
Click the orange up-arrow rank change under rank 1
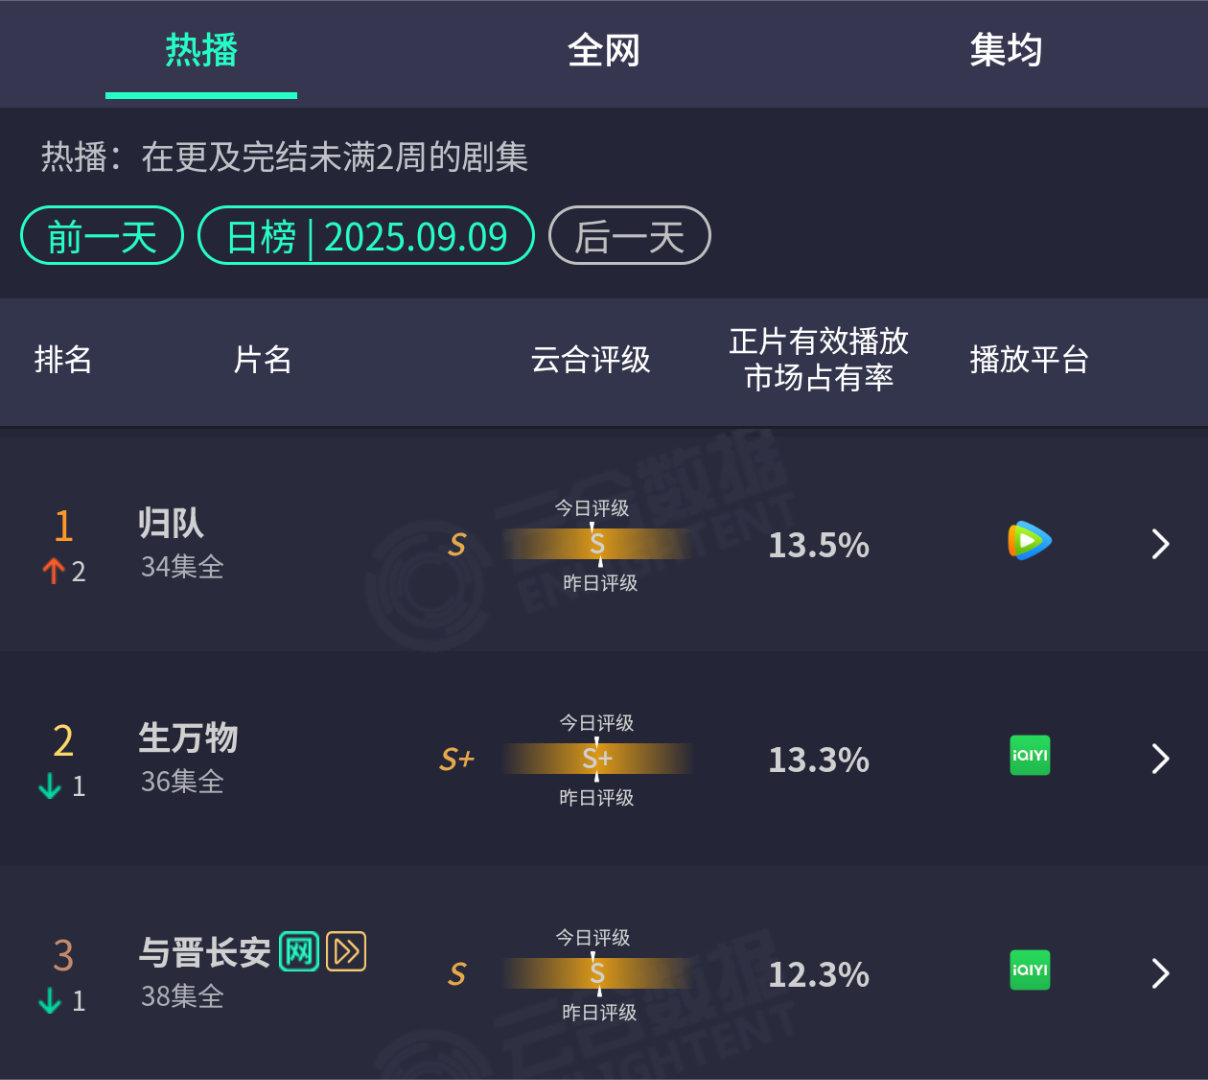[x=53, y=571]
